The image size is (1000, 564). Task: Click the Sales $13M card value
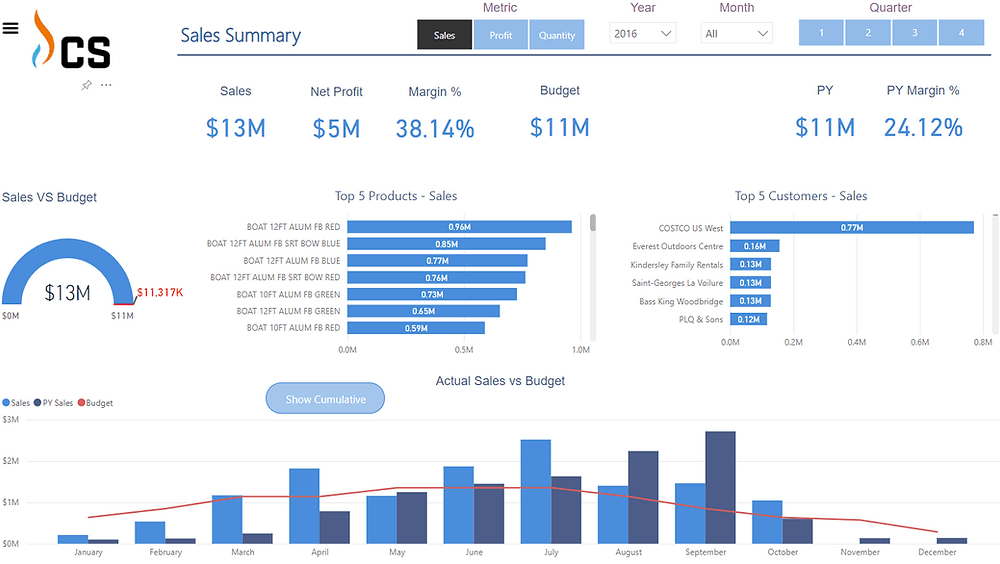[x=235, y=128]
